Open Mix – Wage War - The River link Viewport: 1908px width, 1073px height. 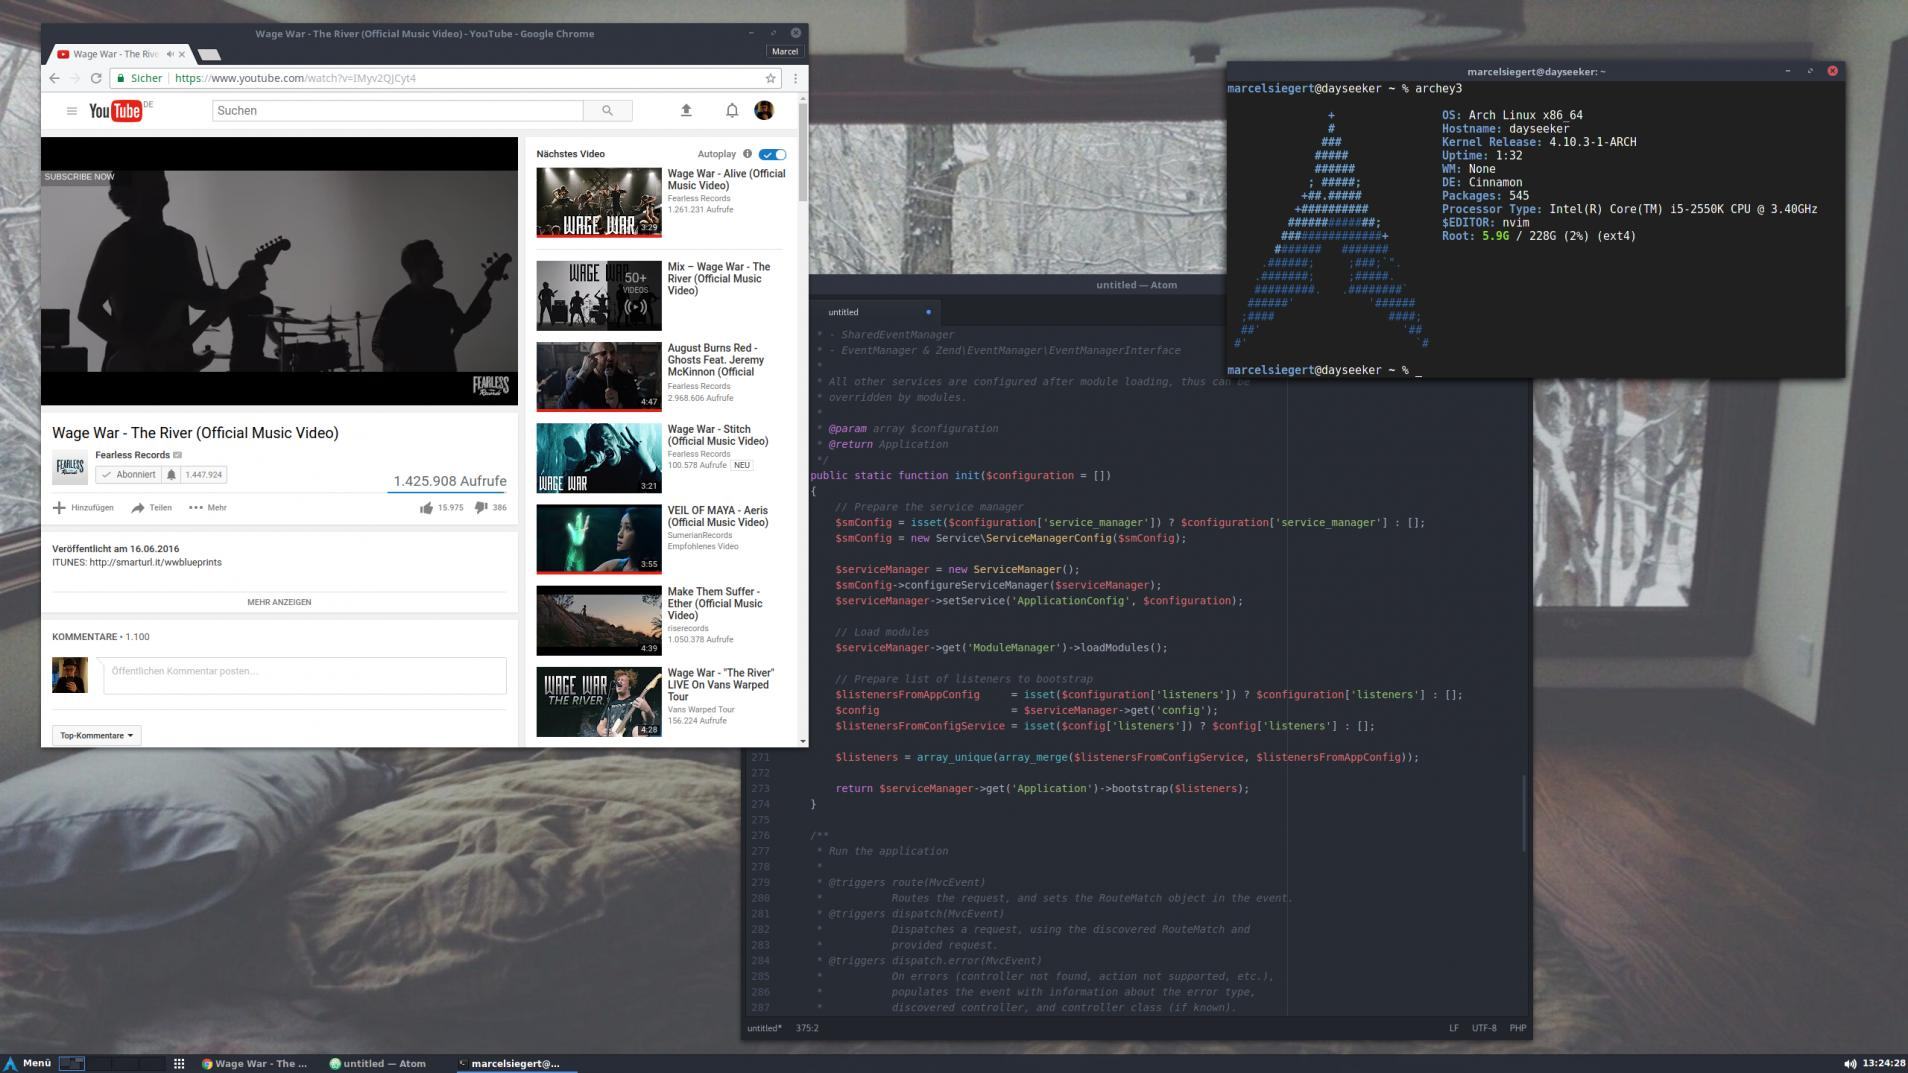click(x=719, y=279)
